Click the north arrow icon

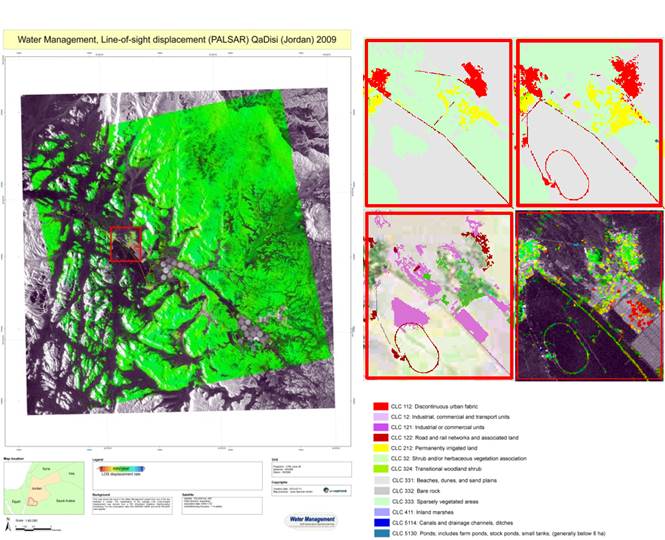(8, 526)
